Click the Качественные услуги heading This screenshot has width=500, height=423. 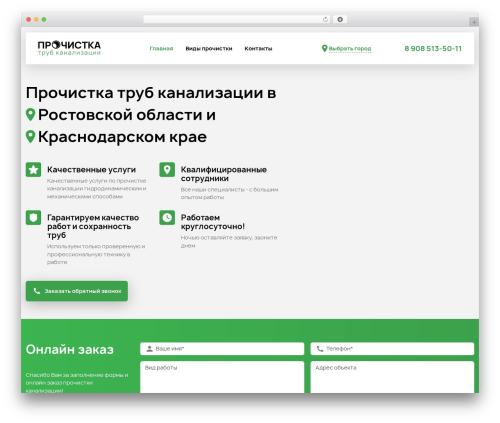(91, 170)
